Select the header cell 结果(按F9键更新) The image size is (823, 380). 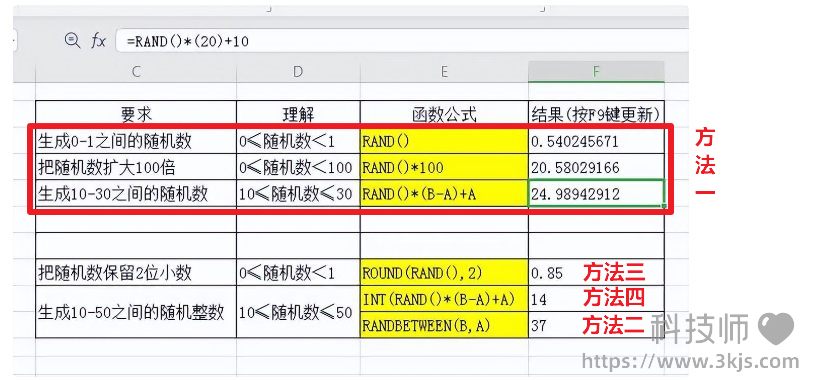(x=596, y=114)
